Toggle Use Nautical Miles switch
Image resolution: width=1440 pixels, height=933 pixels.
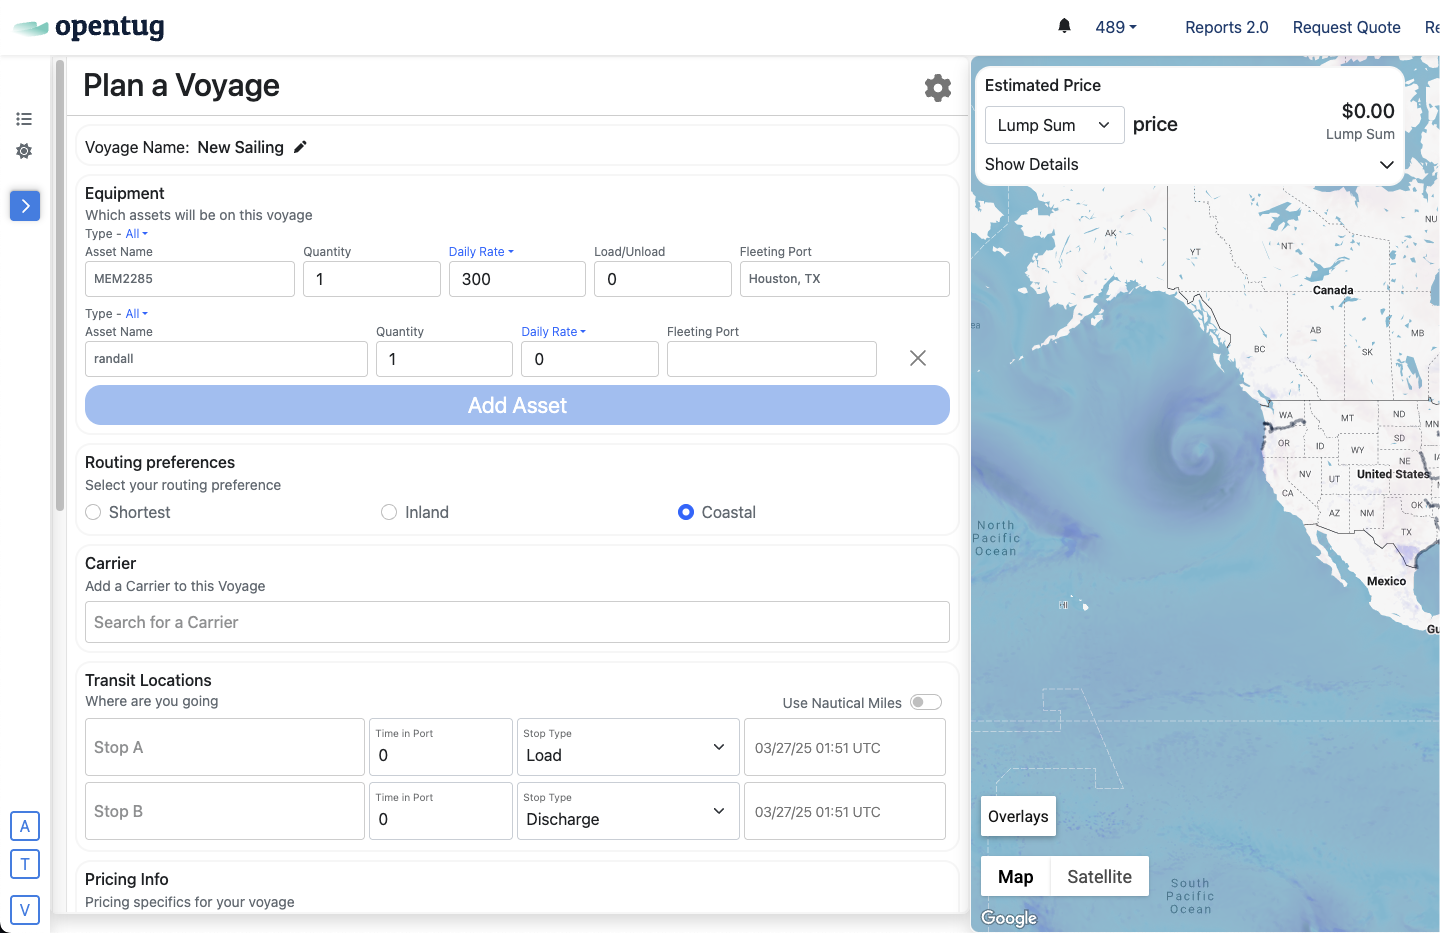(x=925, y=702)
